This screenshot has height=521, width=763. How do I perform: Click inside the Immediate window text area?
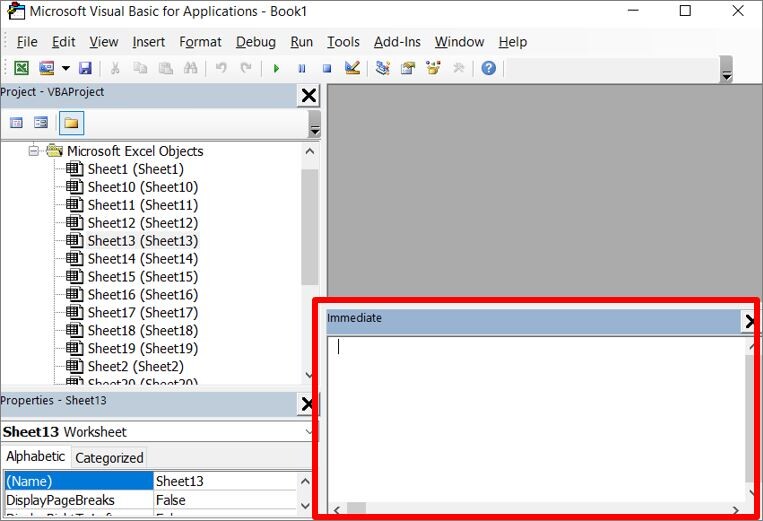tap(536, 420)
